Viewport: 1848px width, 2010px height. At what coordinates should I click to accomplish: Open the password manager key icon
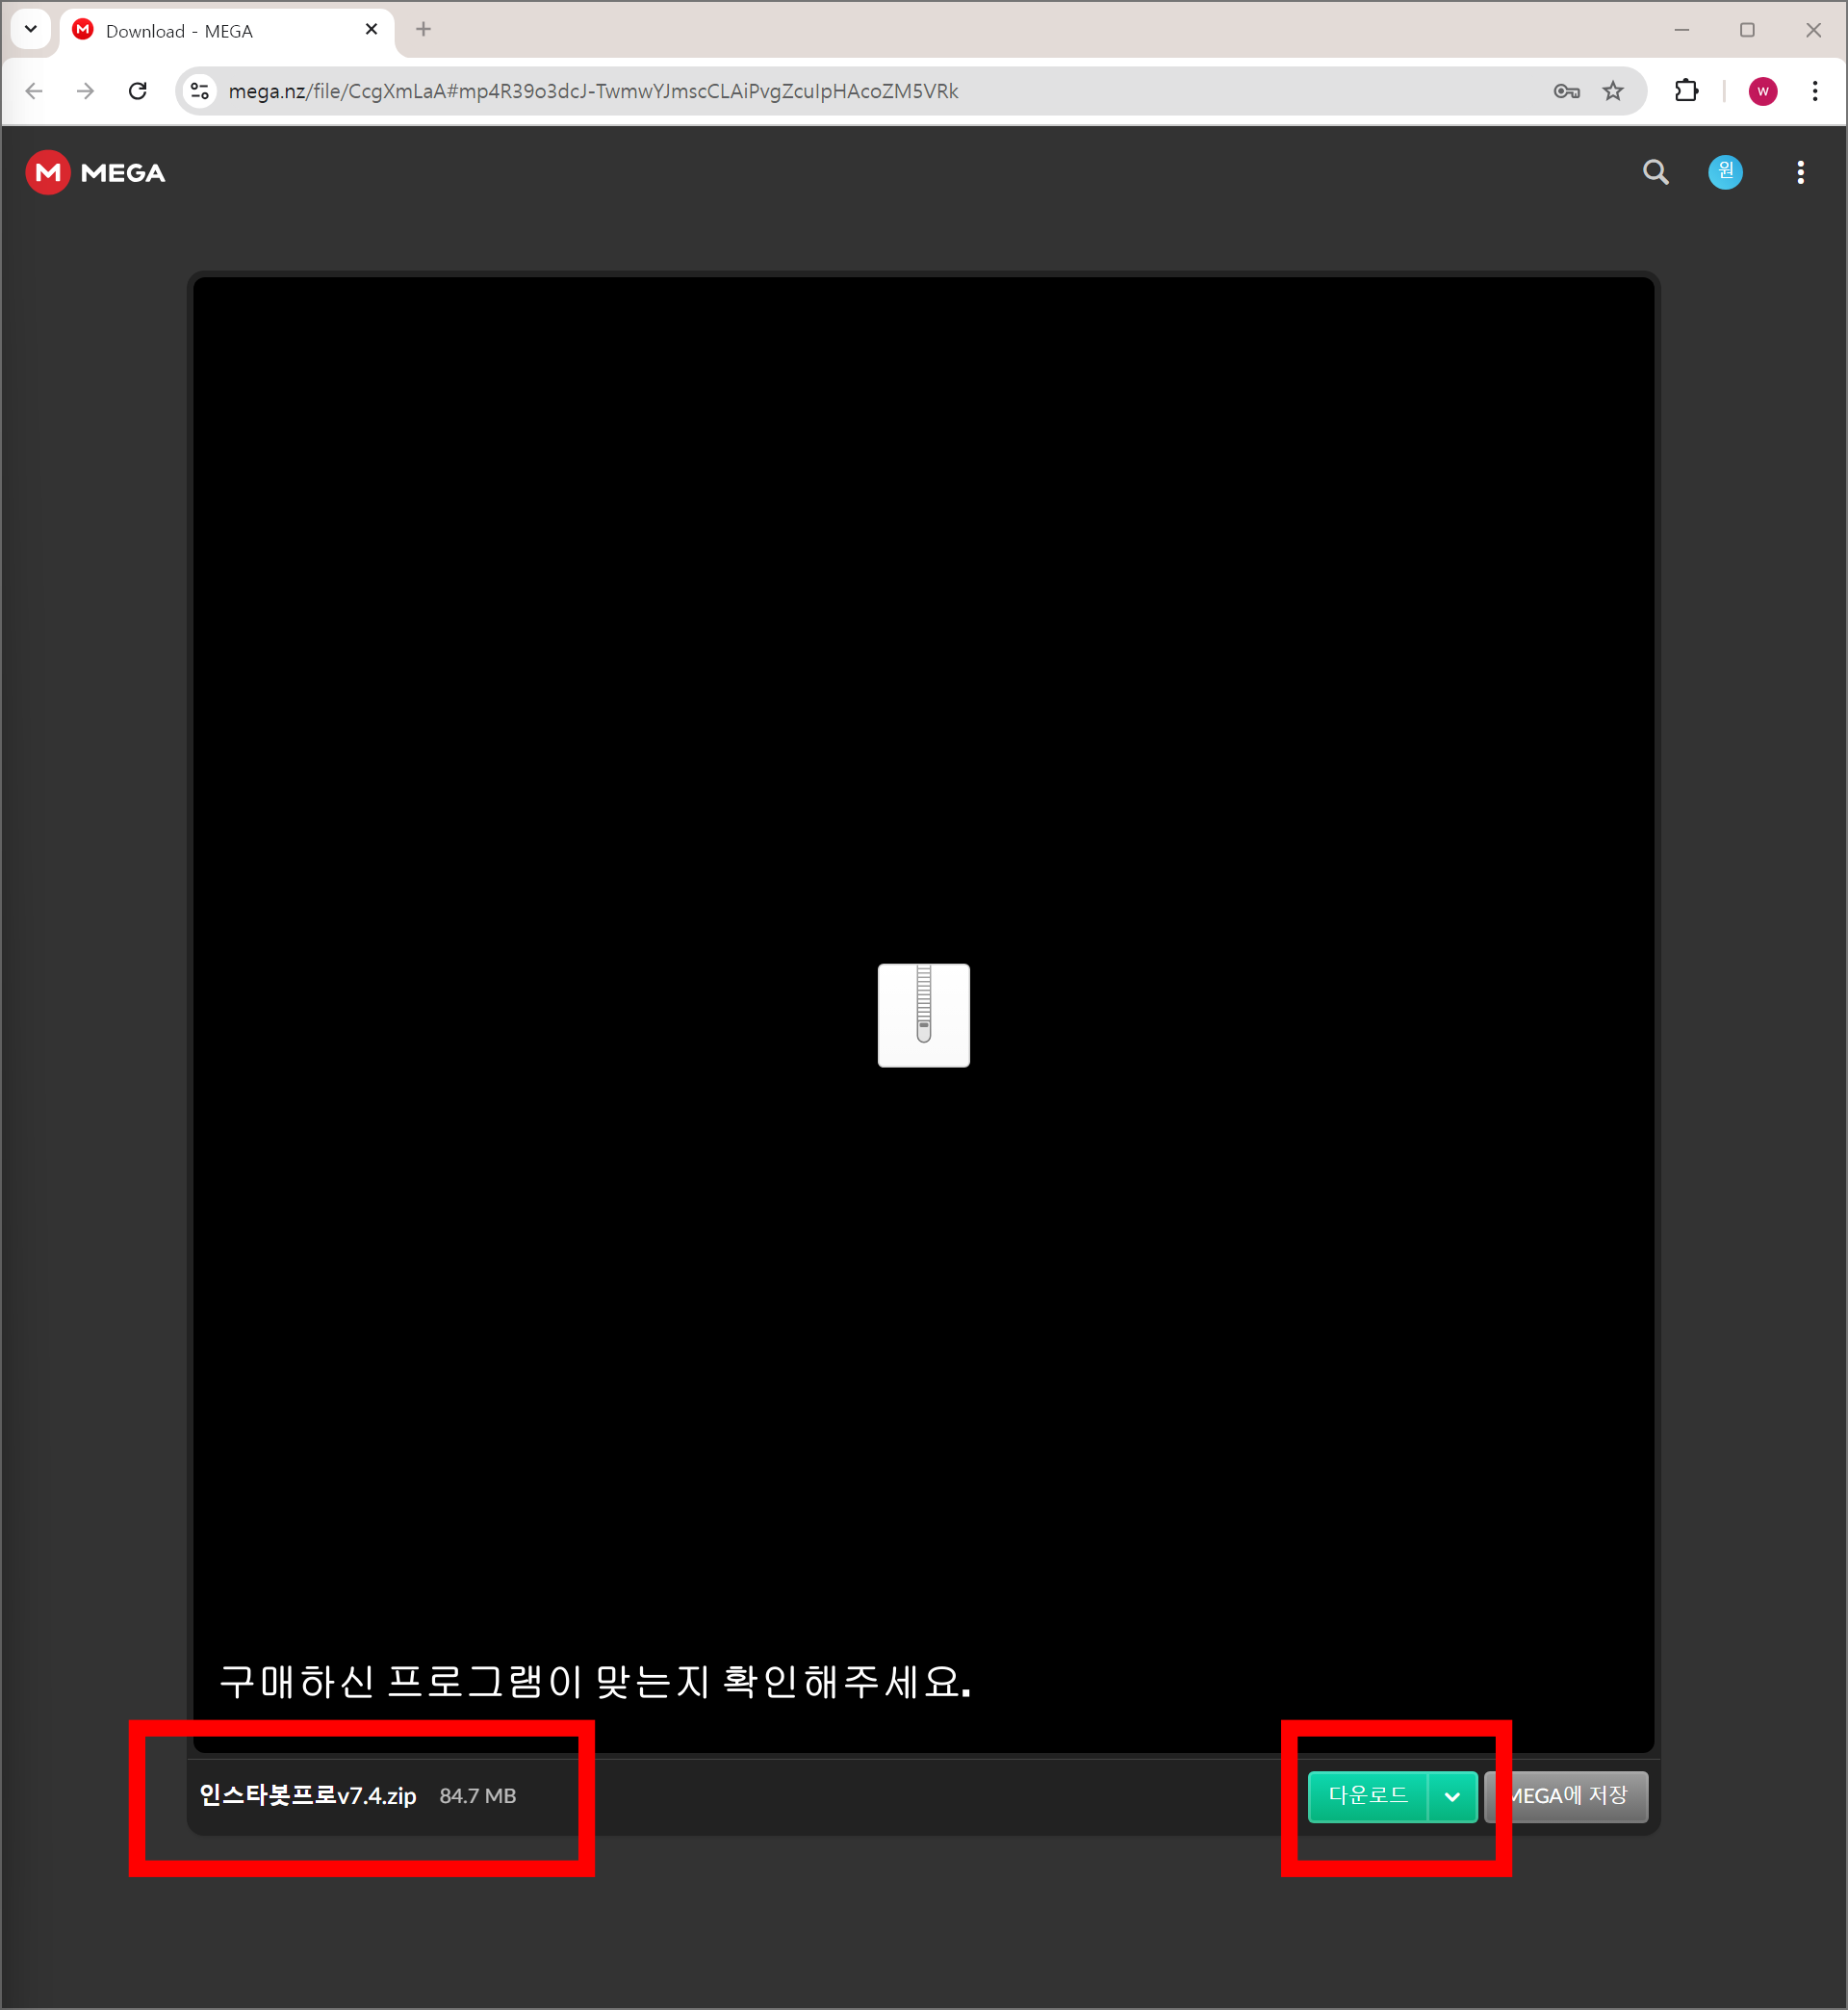click(x=1566, y=91)
